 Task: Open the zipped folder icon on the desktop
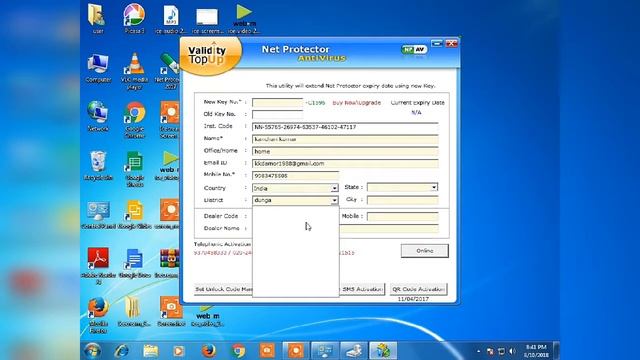click(x=134, y=312)
